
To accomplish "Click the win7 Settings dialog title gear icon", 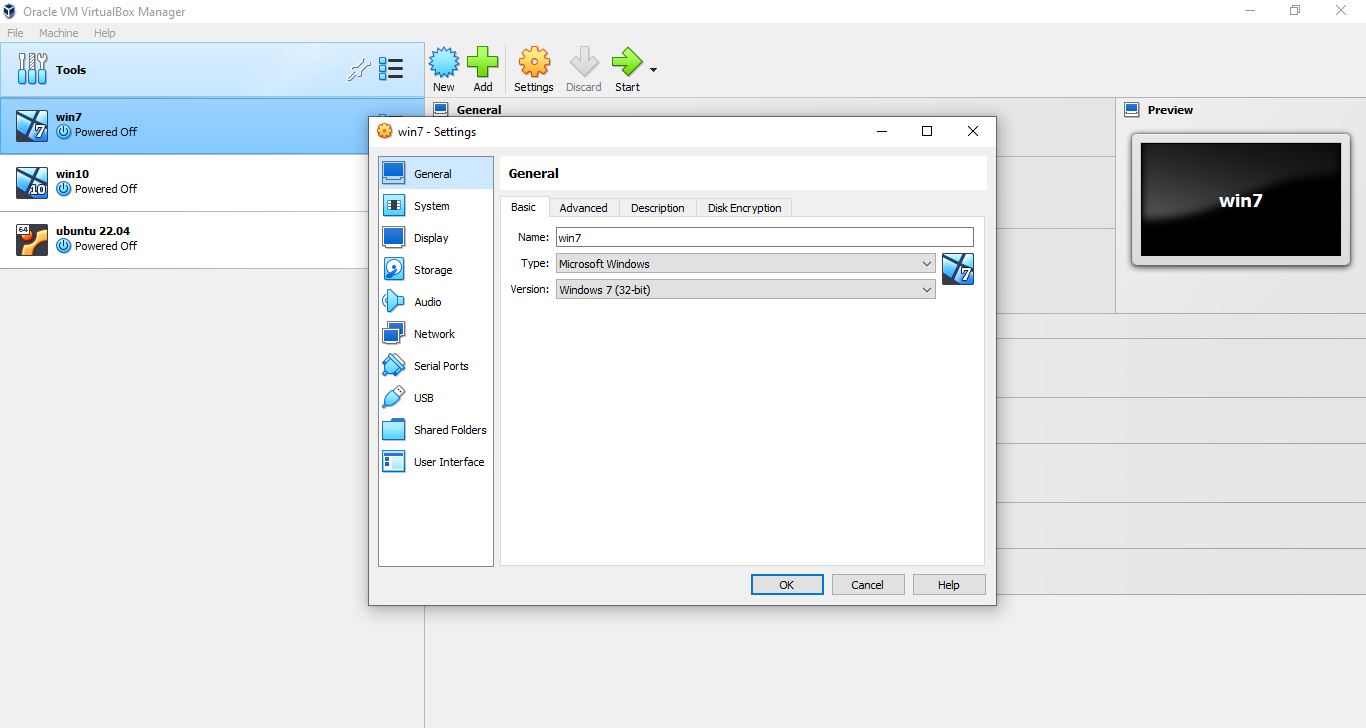I will [x=384, y=131].
